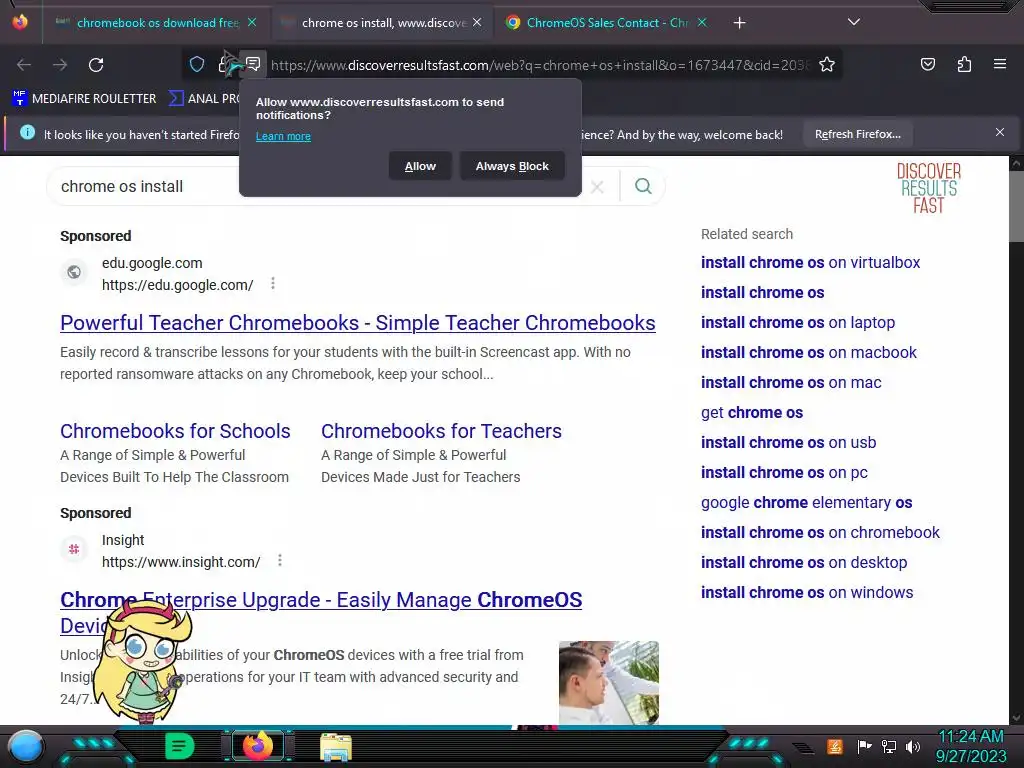List all tabs with chevron
1024x768 pixels.
pyautogui.click(x=854, y=22)
